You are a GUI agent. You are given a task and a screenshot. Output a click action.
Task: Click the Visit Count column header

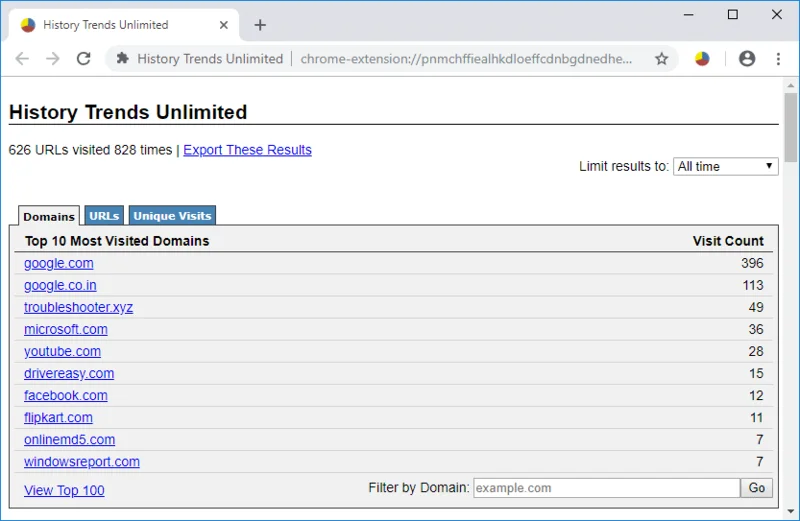[728, 241]
